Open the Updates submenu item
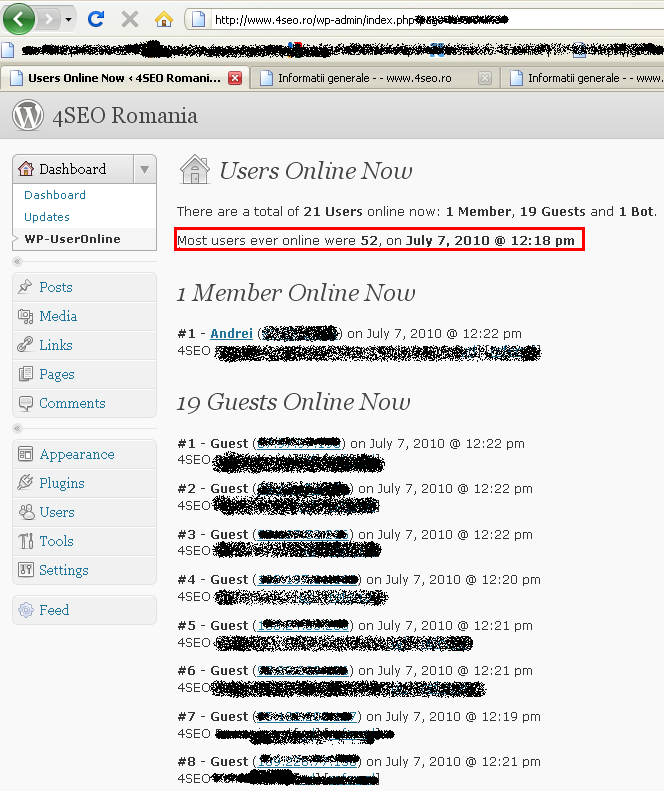664x791 pixels. (x=47, y=217)
